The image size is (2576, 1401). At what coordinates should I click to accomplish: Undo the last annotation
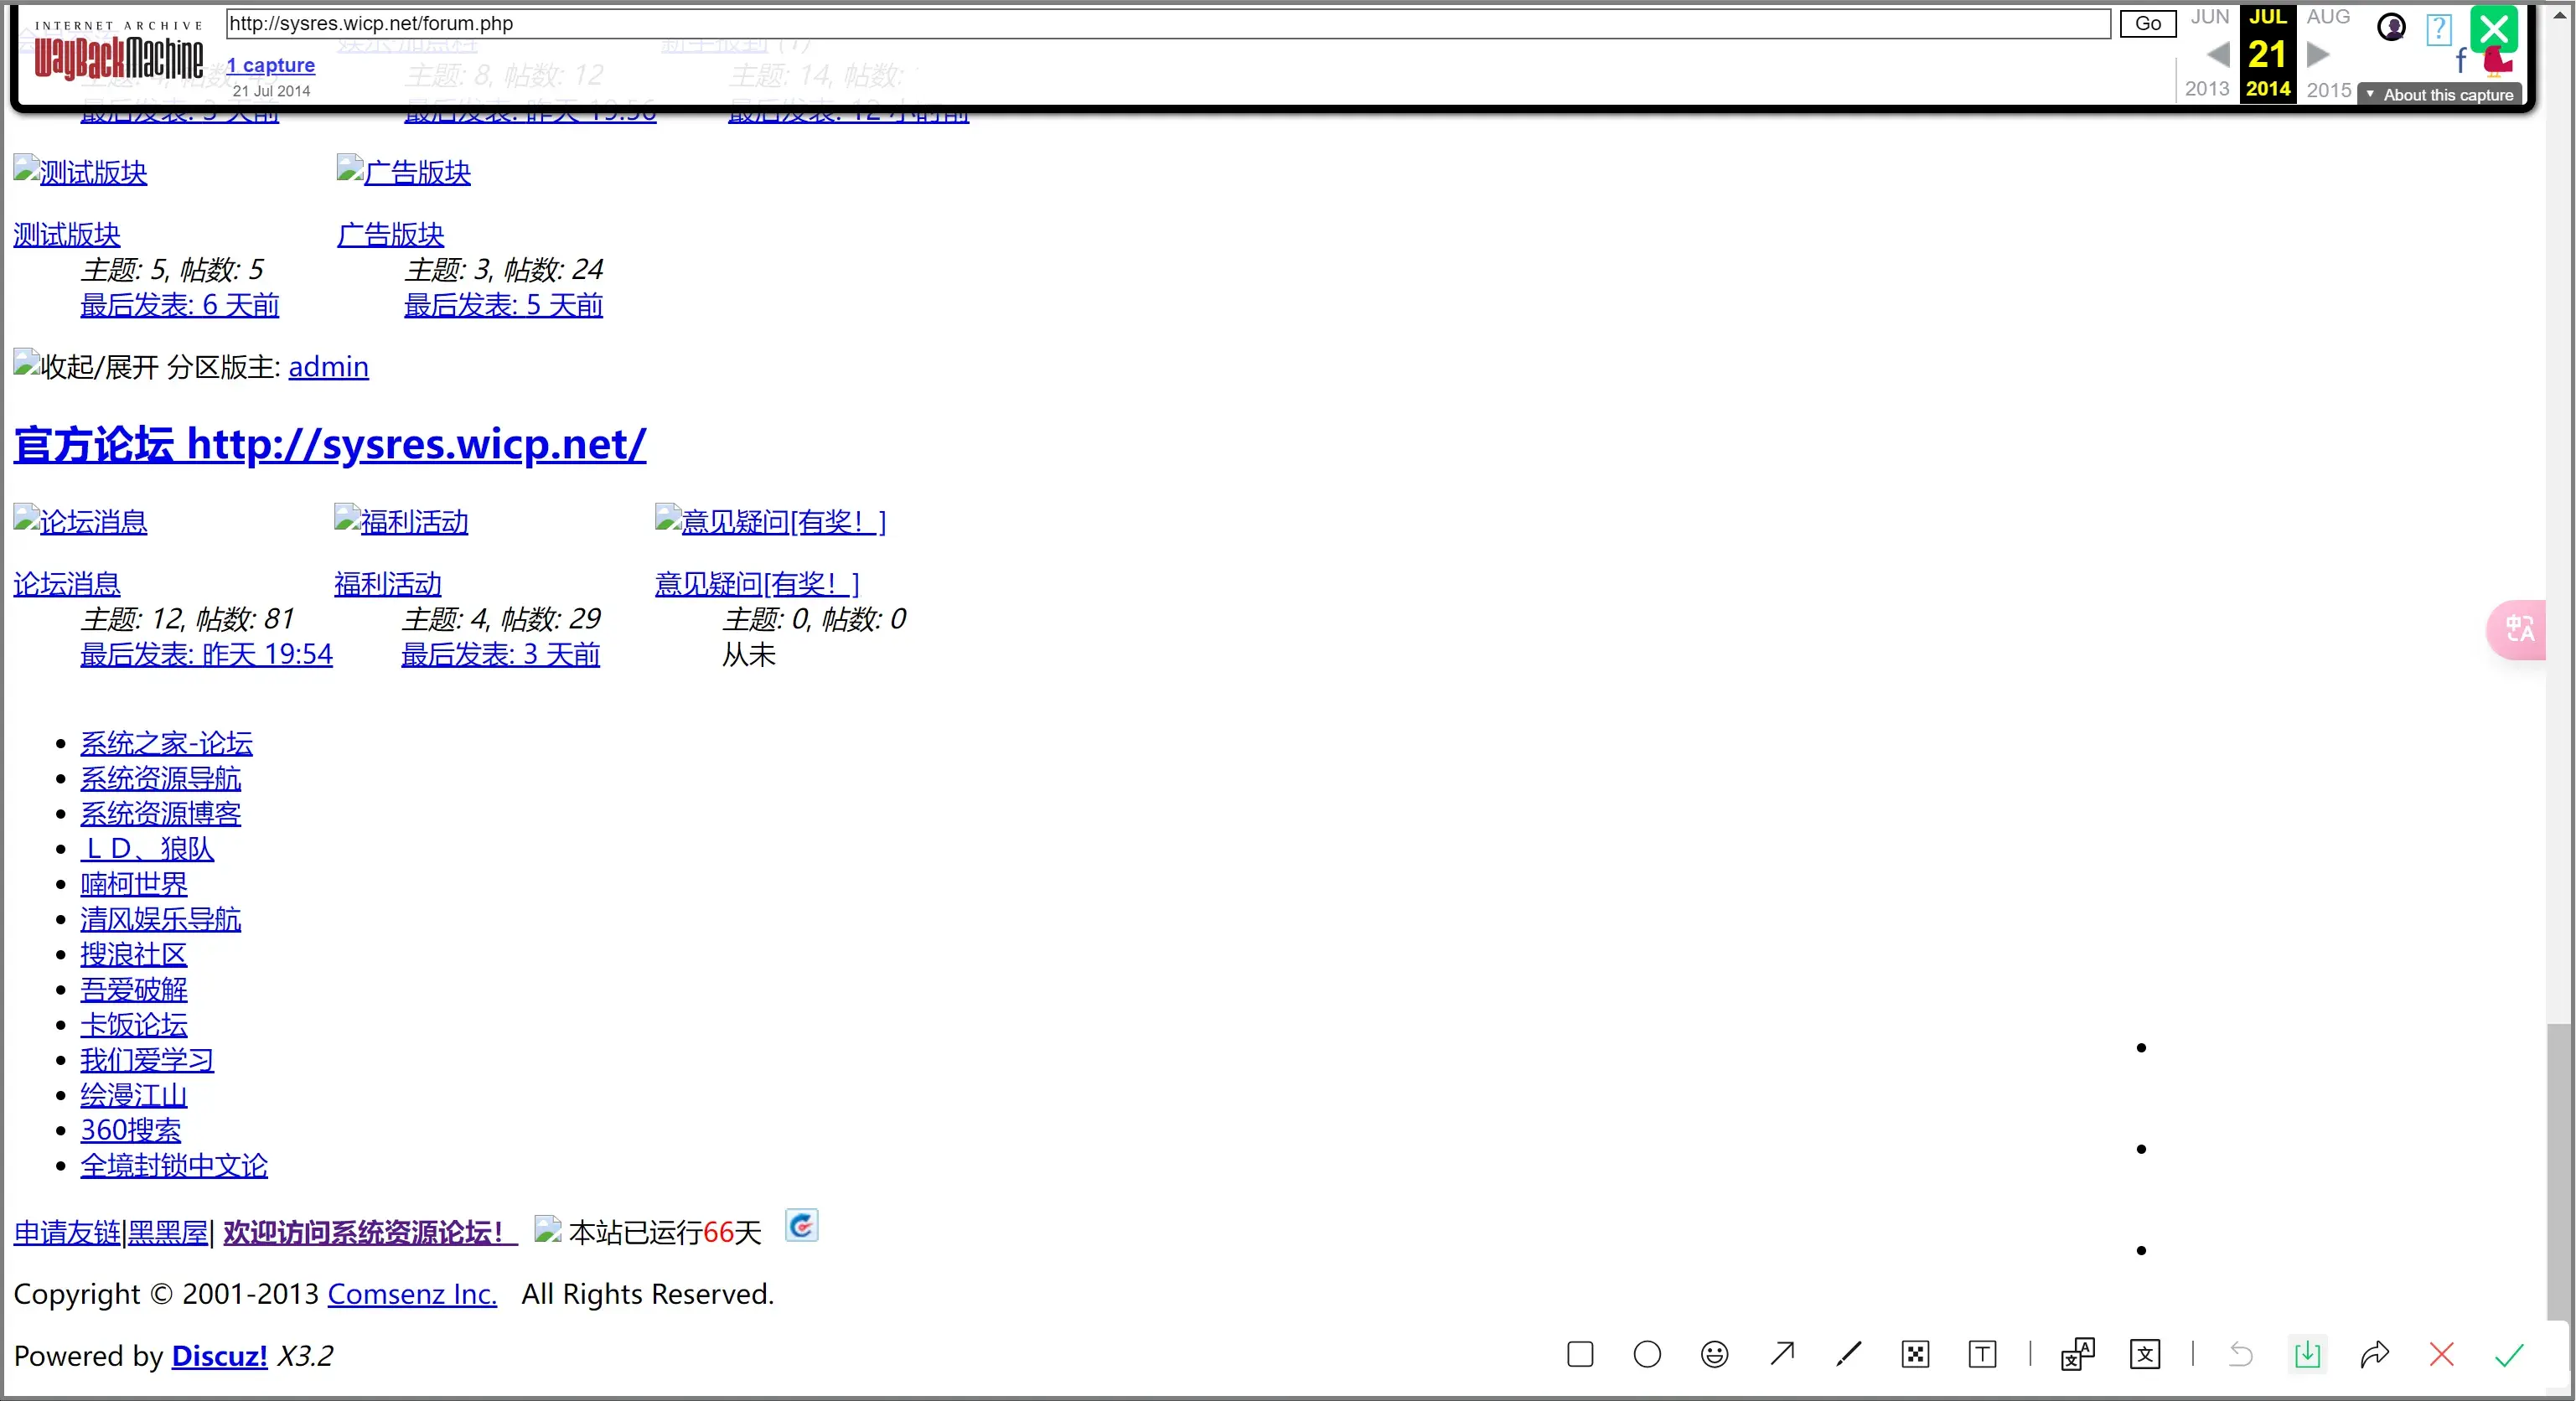click(x=2240, y=1354)
